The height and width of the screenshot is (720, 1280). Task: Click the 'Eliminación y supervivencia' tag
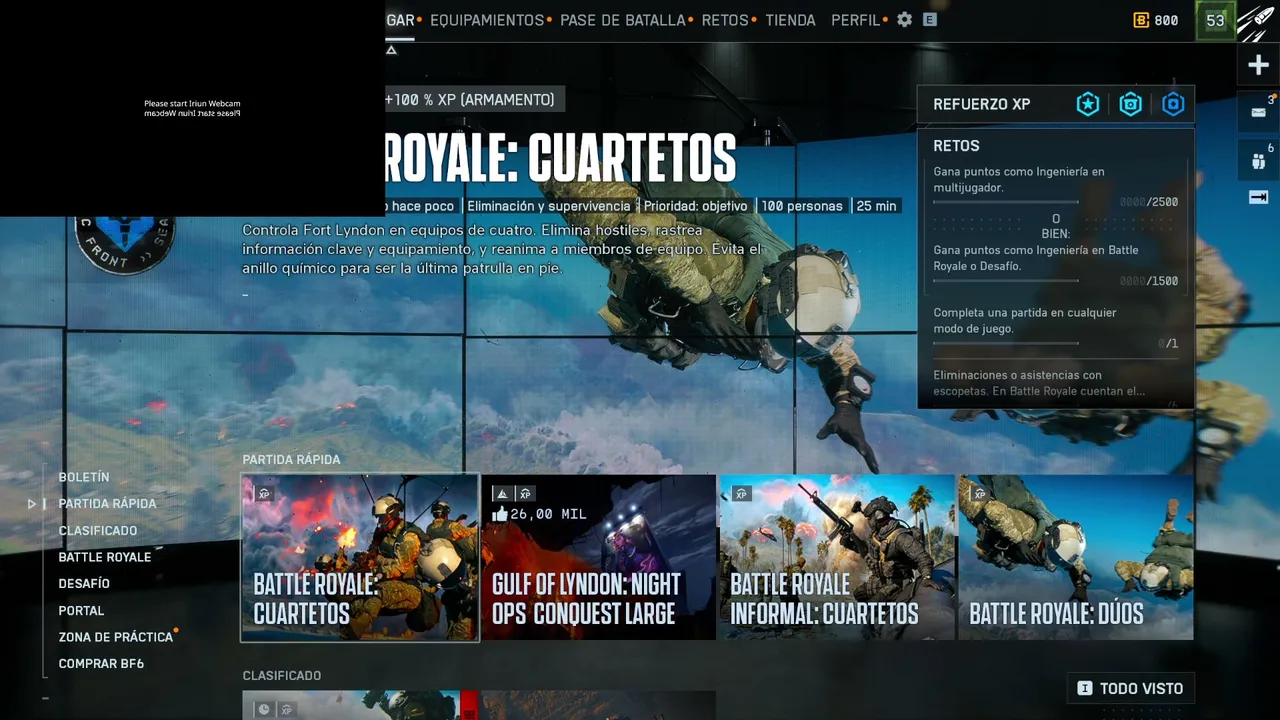(549, 206)
